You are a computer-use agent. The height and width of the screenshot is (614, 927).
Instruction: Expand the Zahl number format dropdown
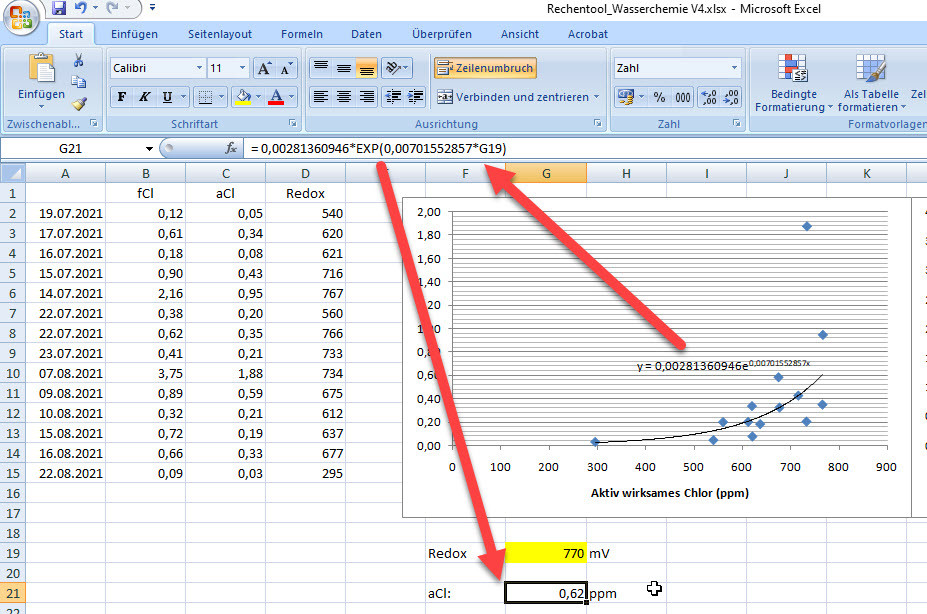pyautogui.click(x=735, y=69)
